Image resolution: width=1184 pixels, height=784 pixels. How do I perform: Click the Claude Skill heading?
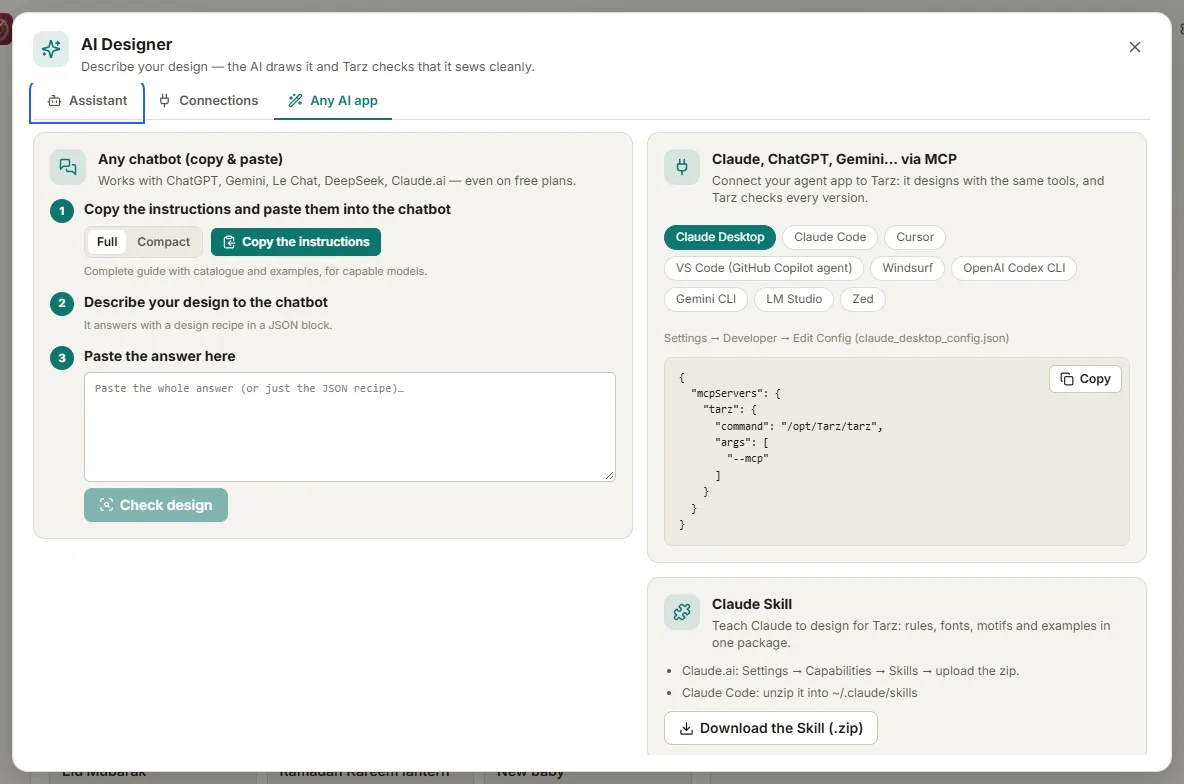point(751,604)
